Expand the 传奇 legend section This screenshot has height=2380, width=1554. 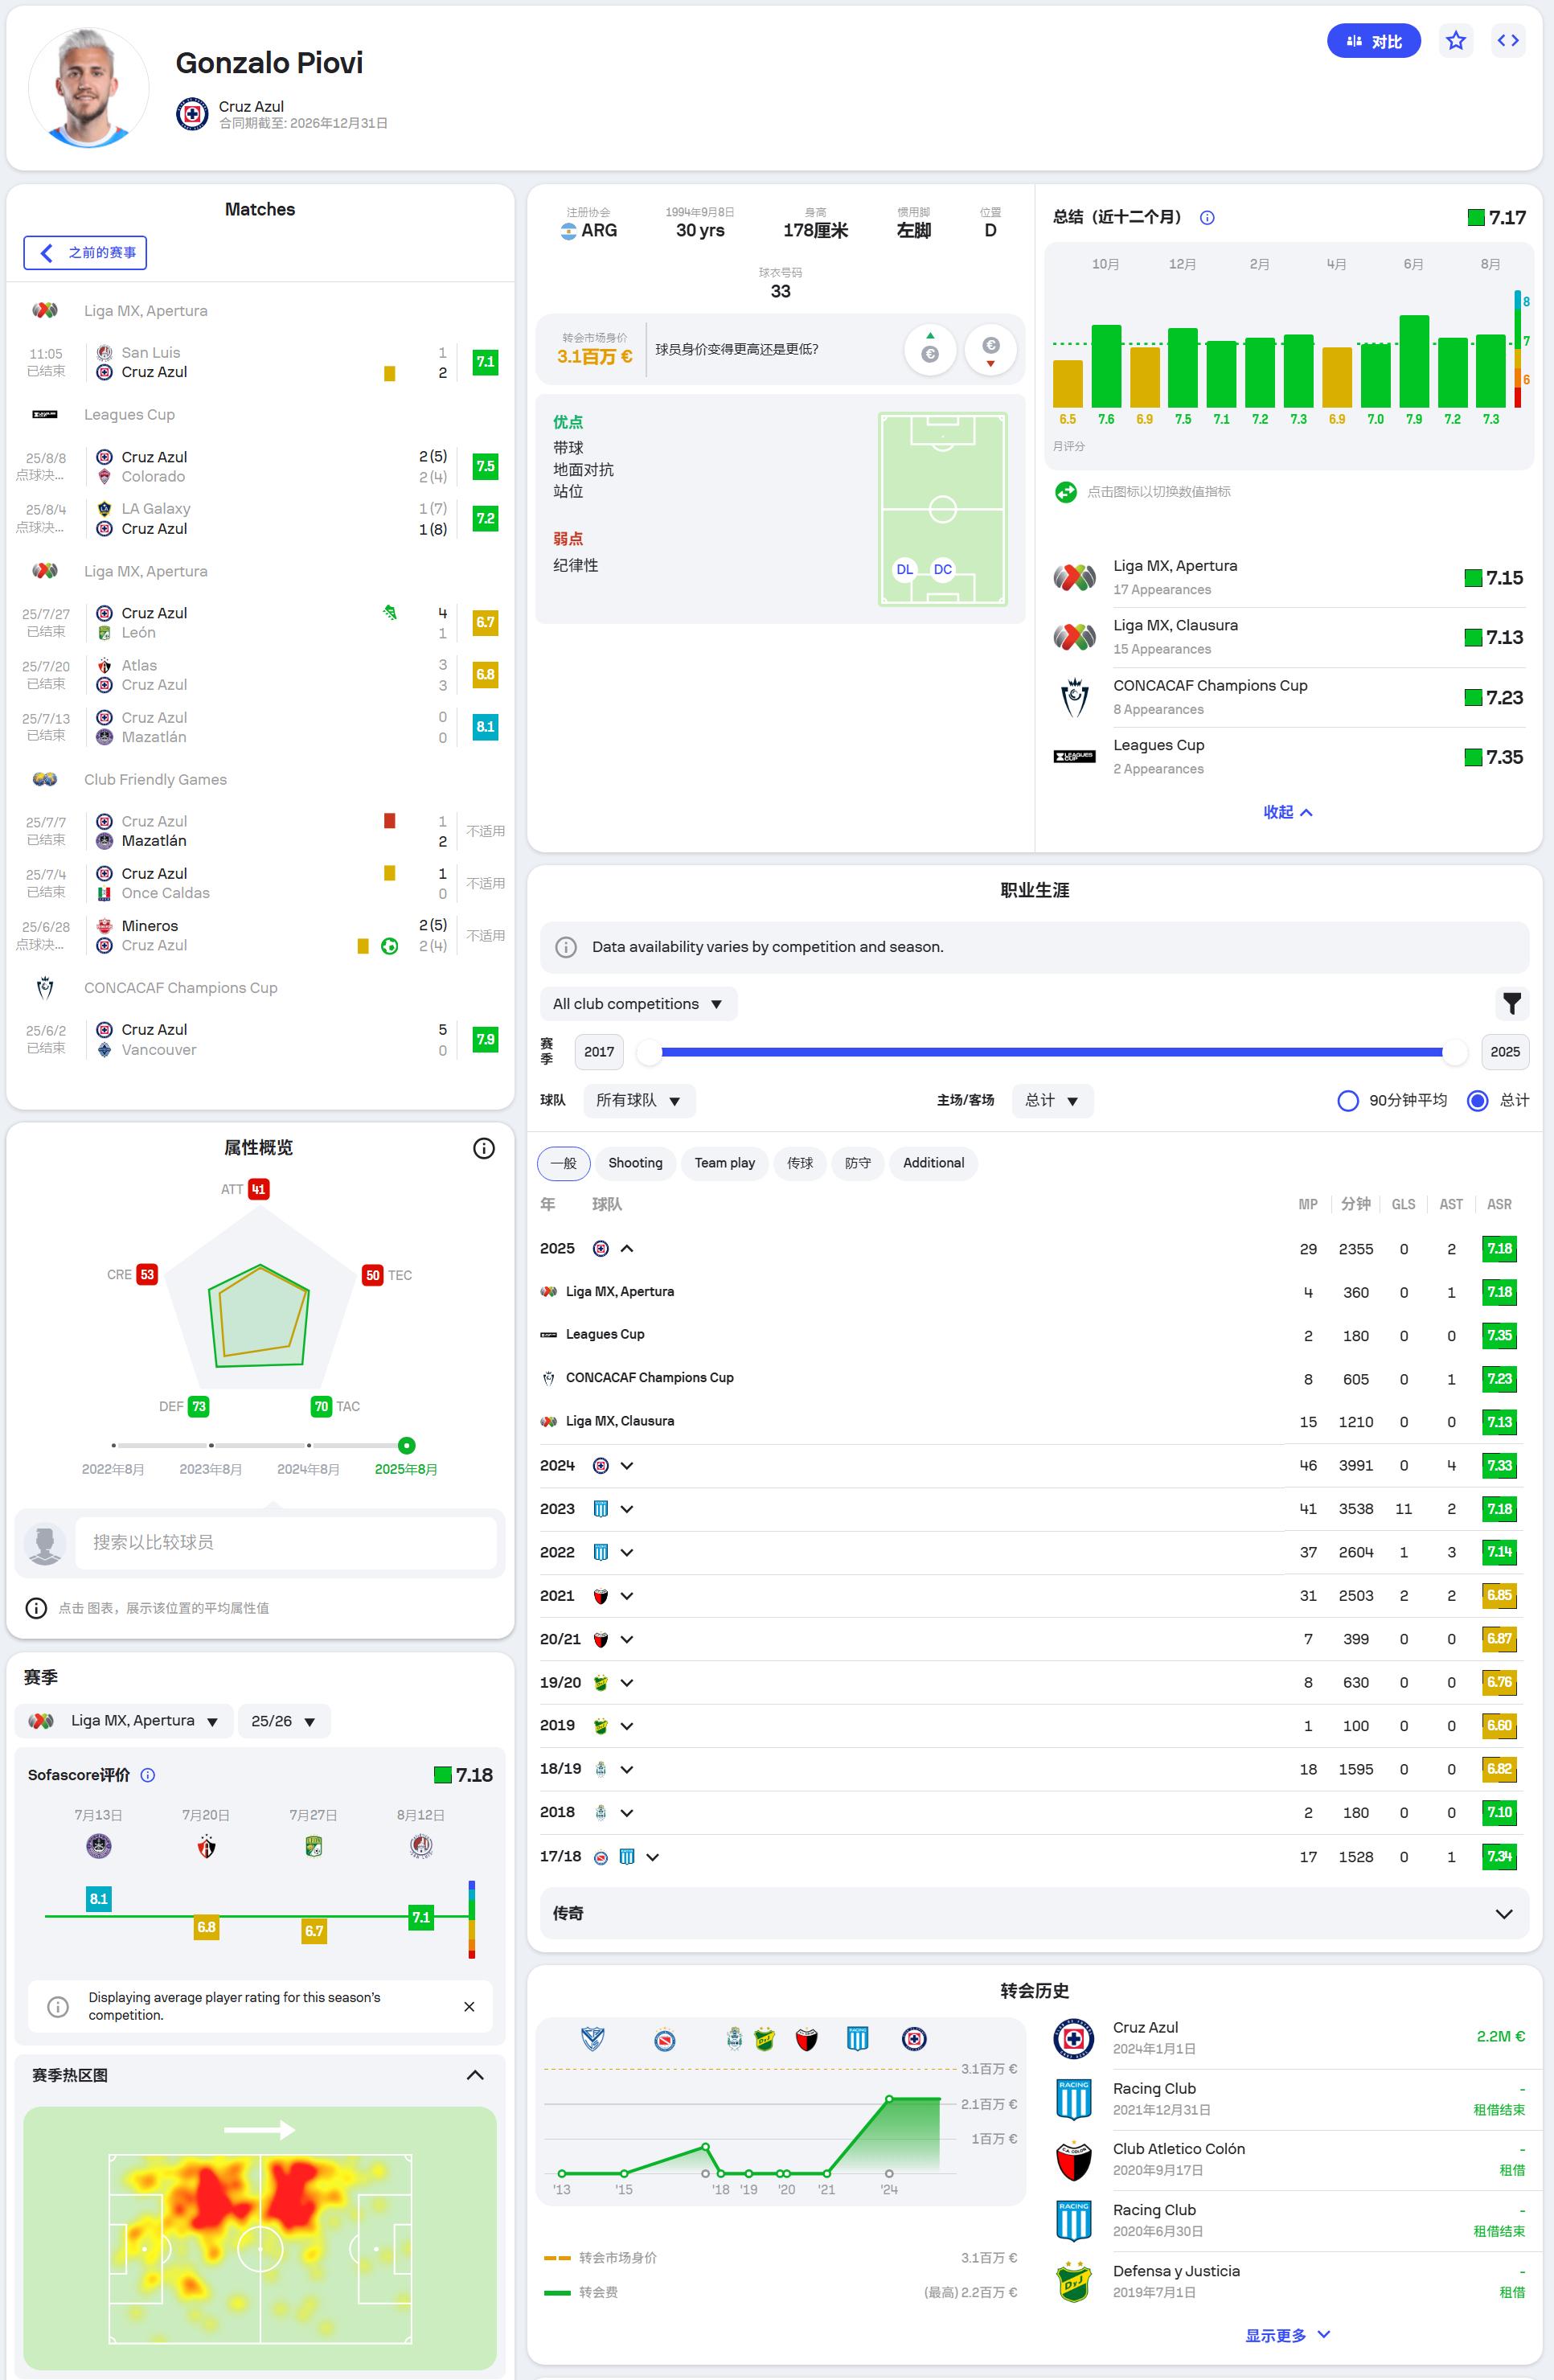point(1034,1913)
